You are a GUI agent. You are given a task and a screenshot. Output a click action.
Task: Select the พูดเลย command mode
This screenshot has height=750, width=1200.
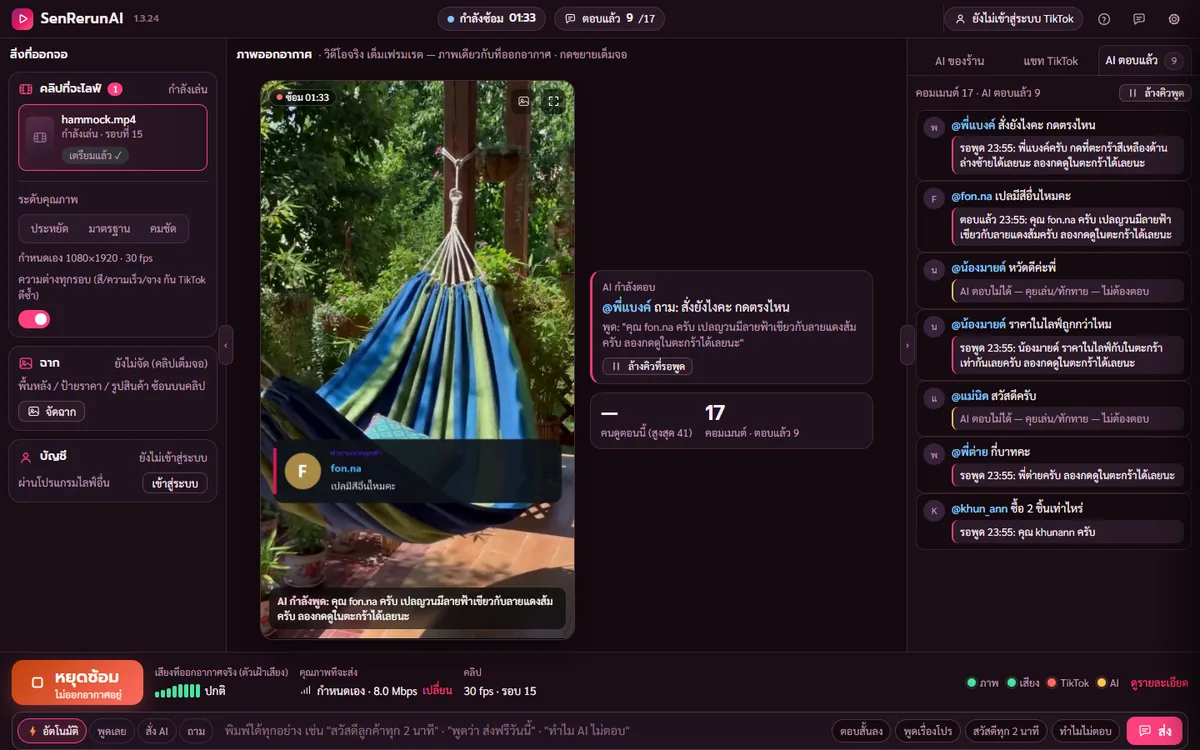click(x=111, y=731)
